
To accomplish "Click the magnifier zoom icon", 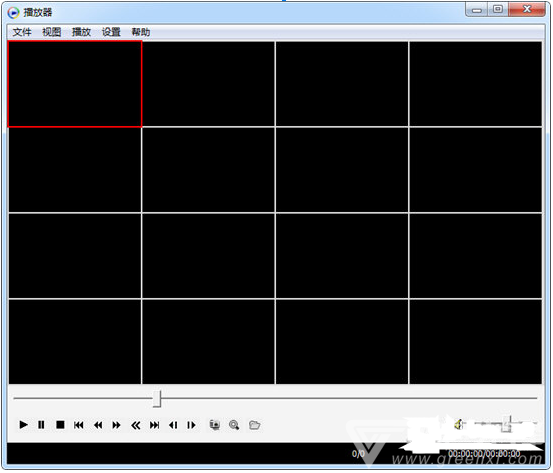I will point(234,425).
